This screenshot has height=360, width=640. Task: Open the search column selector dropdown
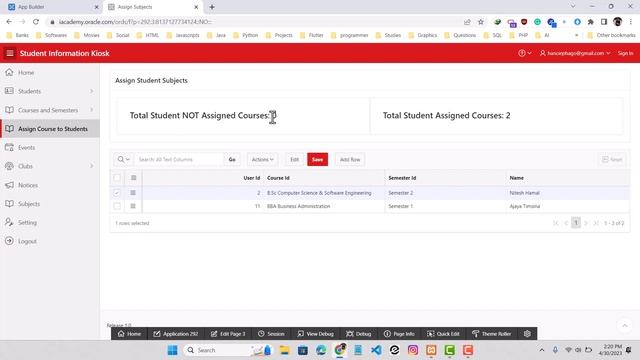coord(124,159)
